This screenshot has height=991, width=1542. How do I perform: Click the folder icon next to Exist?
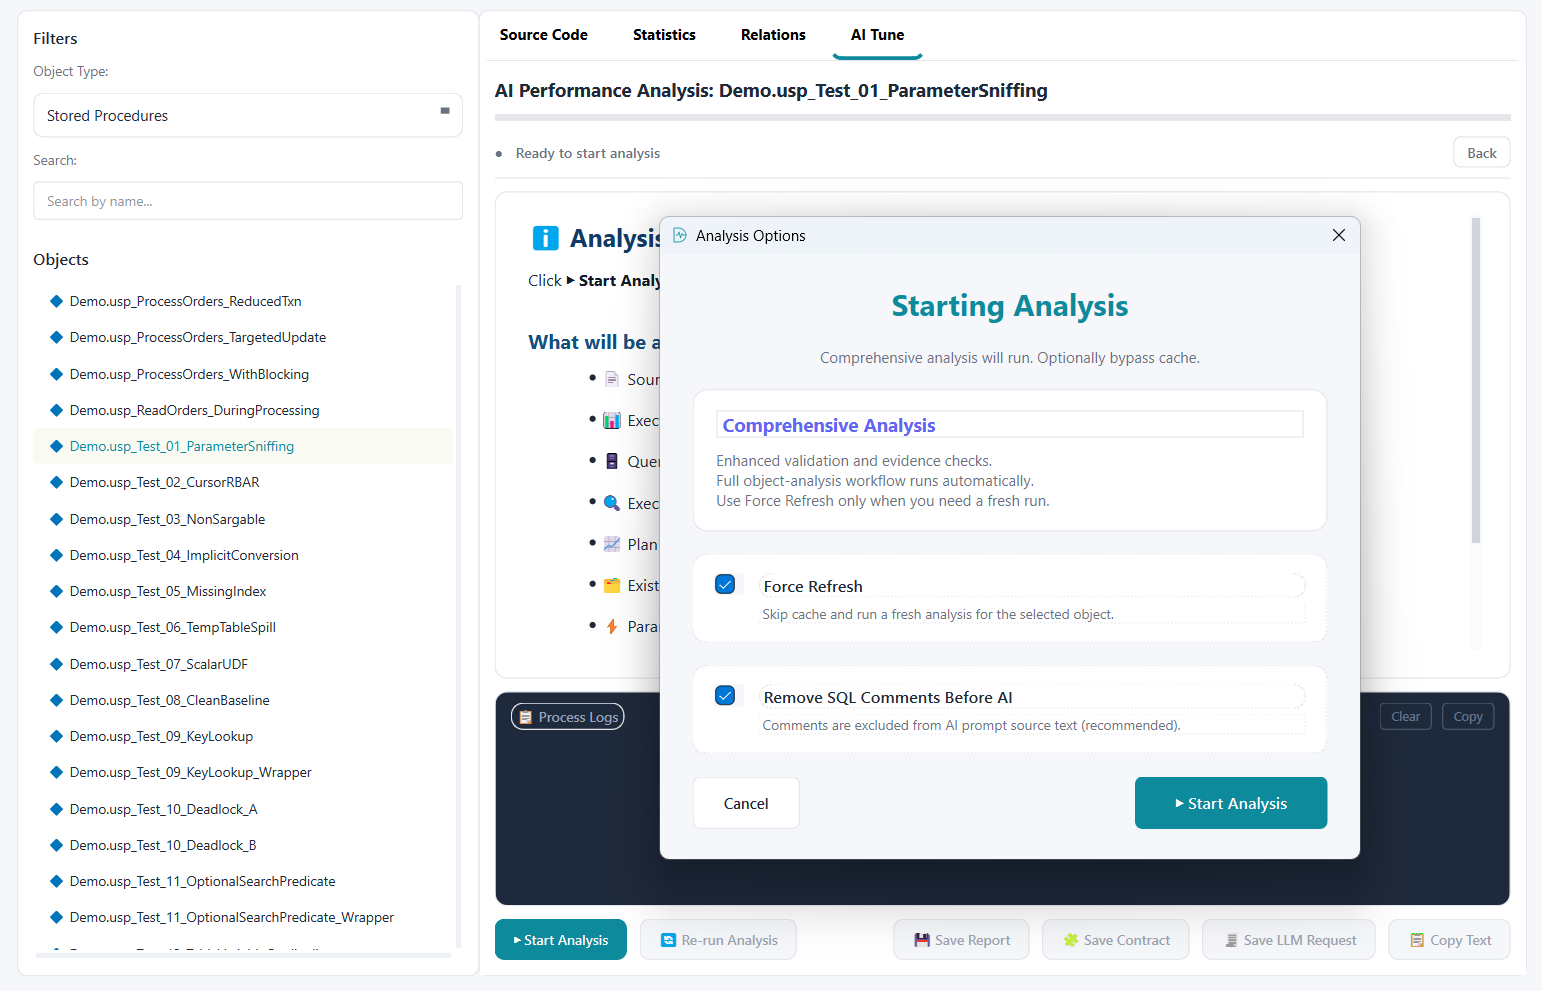coord(612,585)
